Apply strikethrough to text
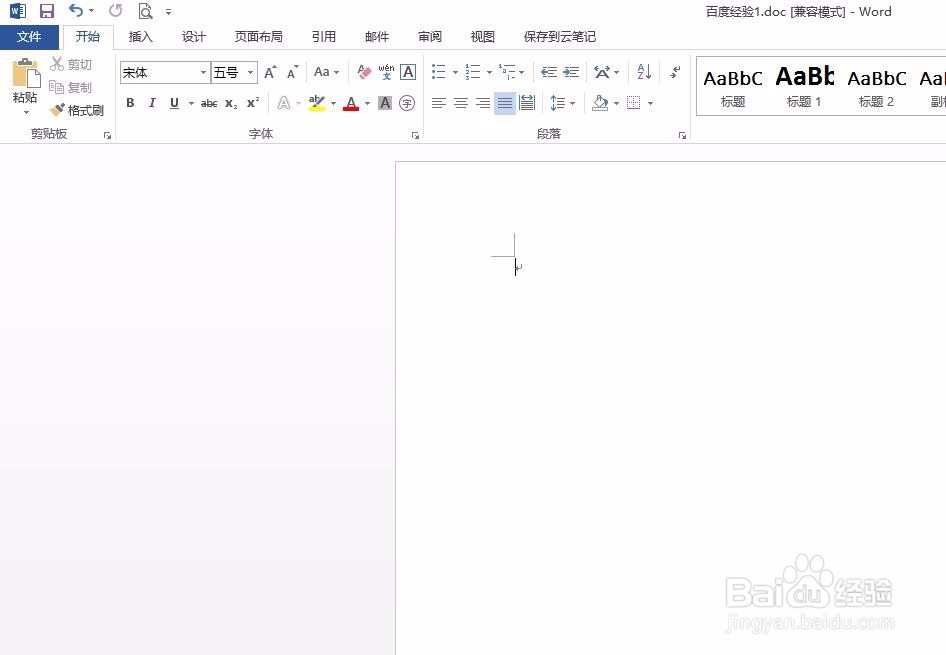The width and height of the screenshot is (946, 655). [207, 103]
